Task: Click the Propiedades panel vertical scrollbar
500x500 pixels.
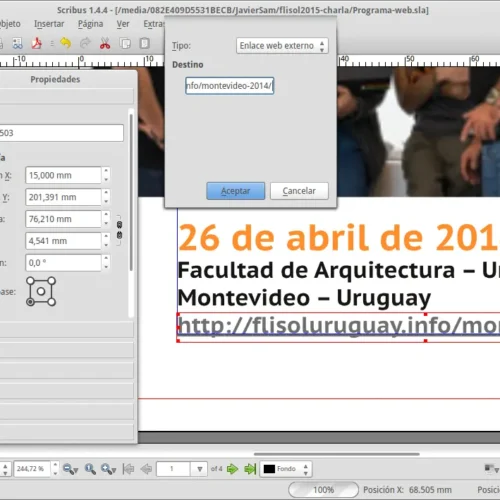Action: coord(131,192)
